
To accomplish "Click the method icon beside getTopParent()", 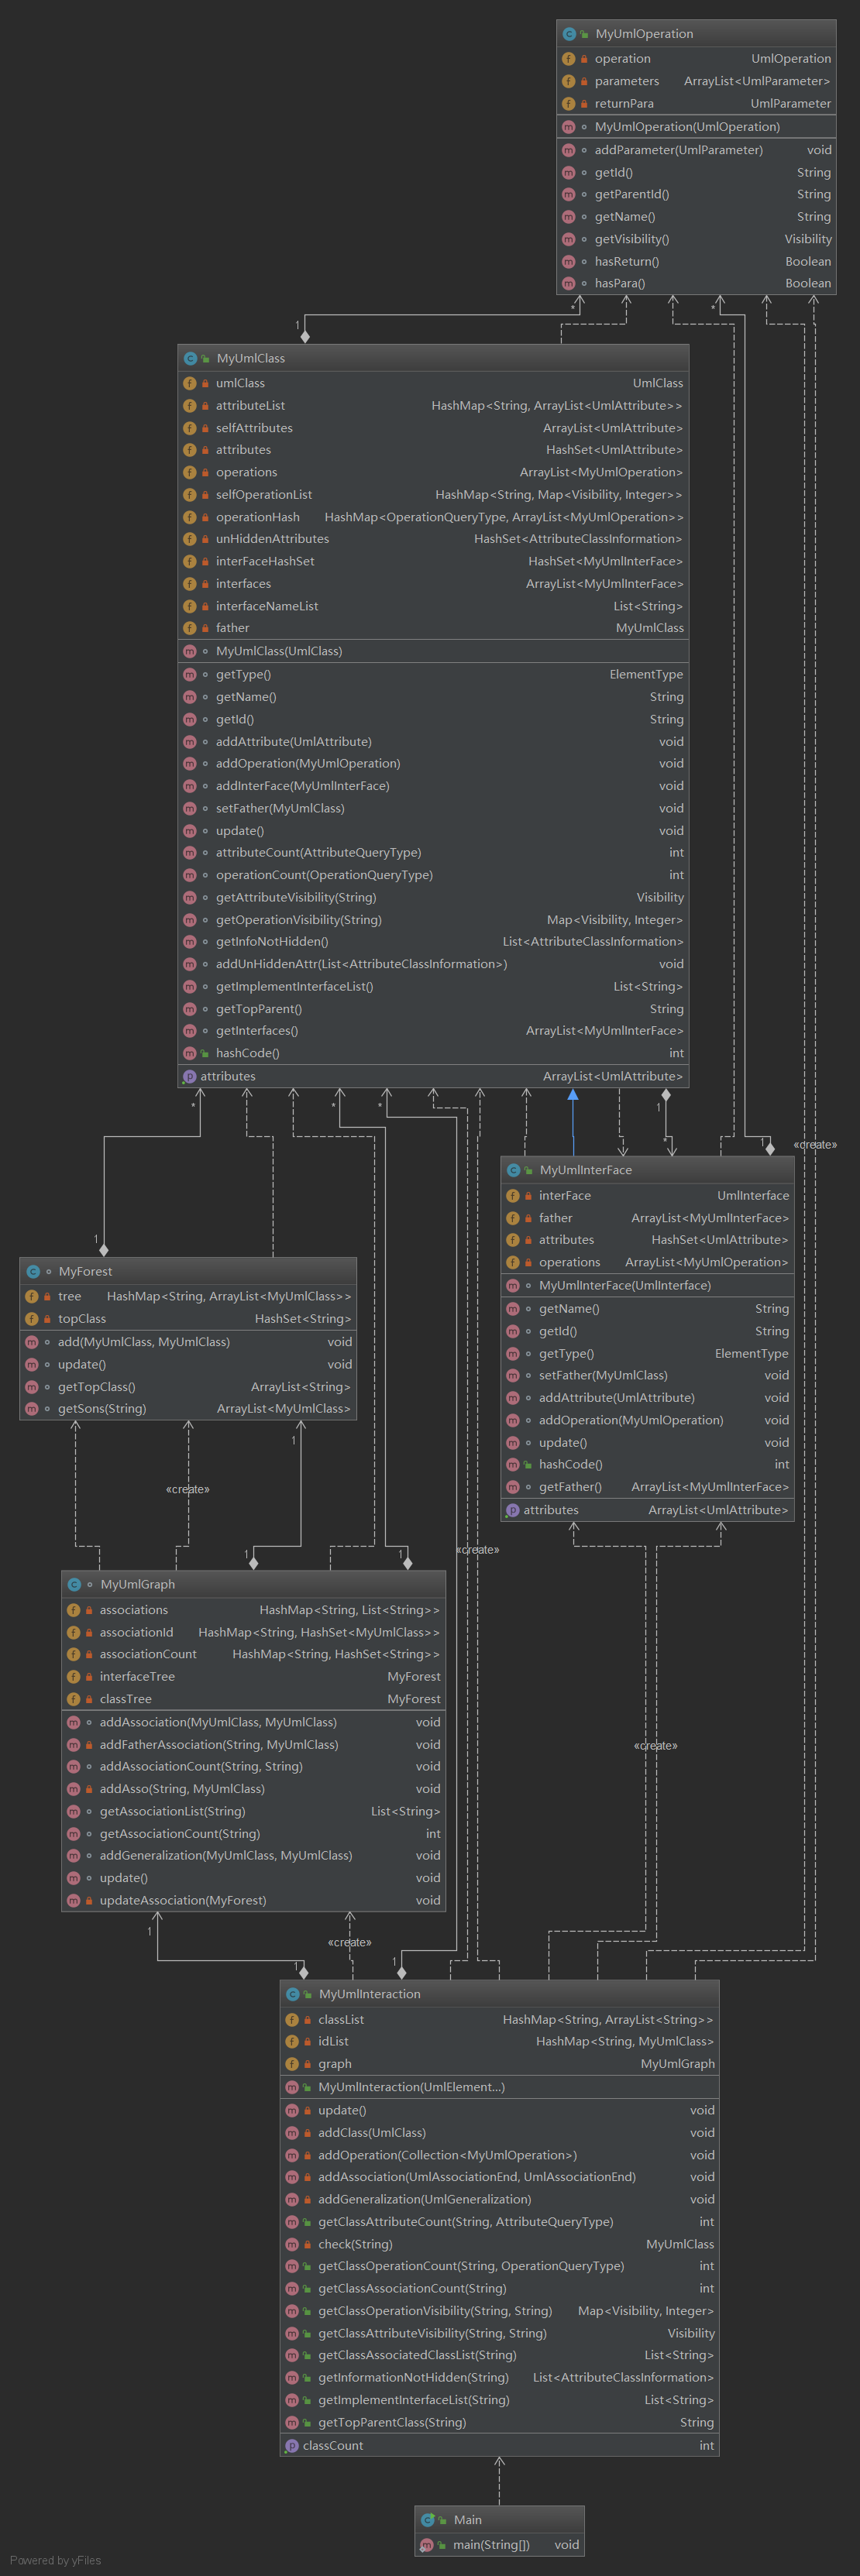I will [190, 1009].
